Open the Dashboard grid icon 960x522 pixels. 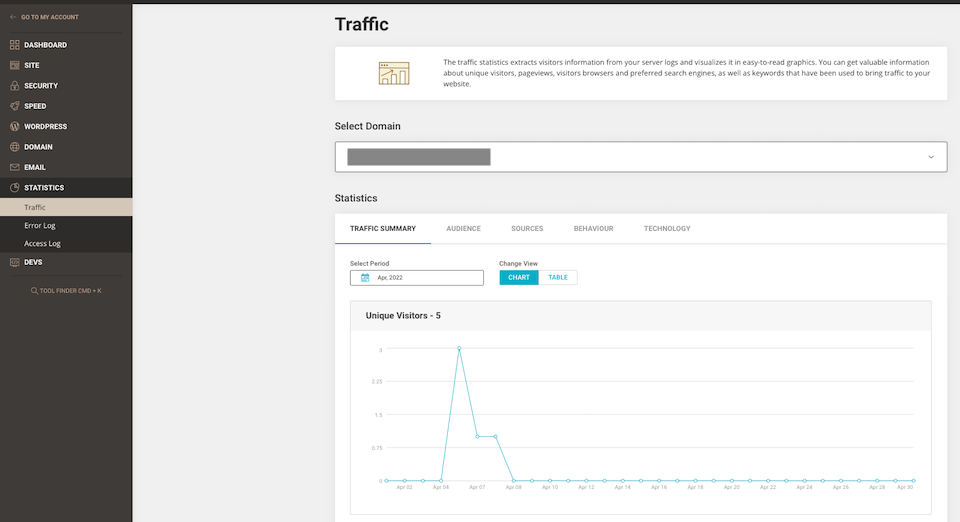[x=15, y=45]
